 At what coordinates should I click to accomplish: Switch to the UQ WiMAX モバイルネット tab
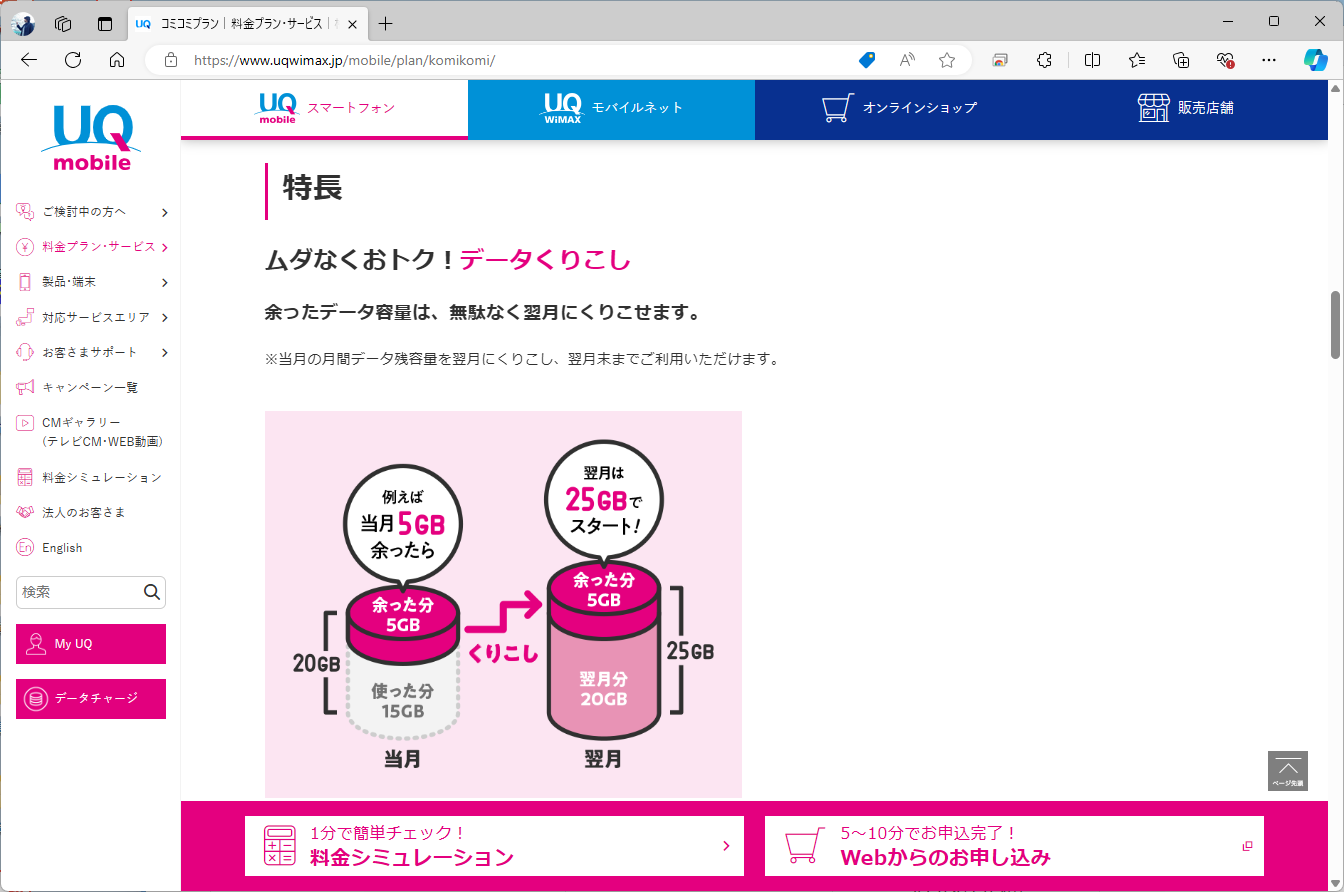(611, 108)
